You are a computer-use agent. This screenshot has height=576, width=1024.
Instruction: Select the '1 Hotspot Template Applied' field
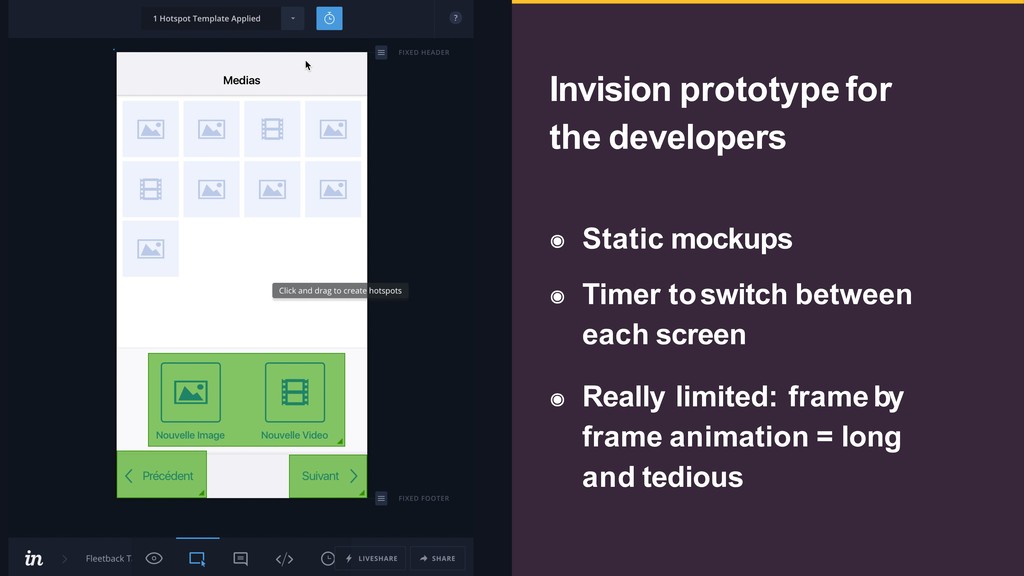click(x=211, y=18)
